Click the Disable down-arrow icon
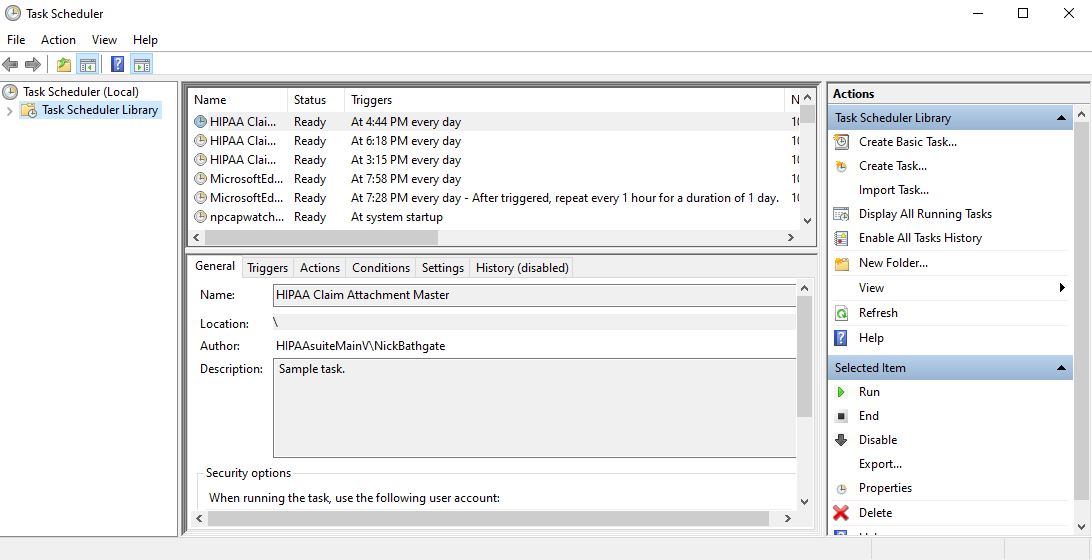The height and width of the screenshot is (560, 1092). click(x=841, y=440)
